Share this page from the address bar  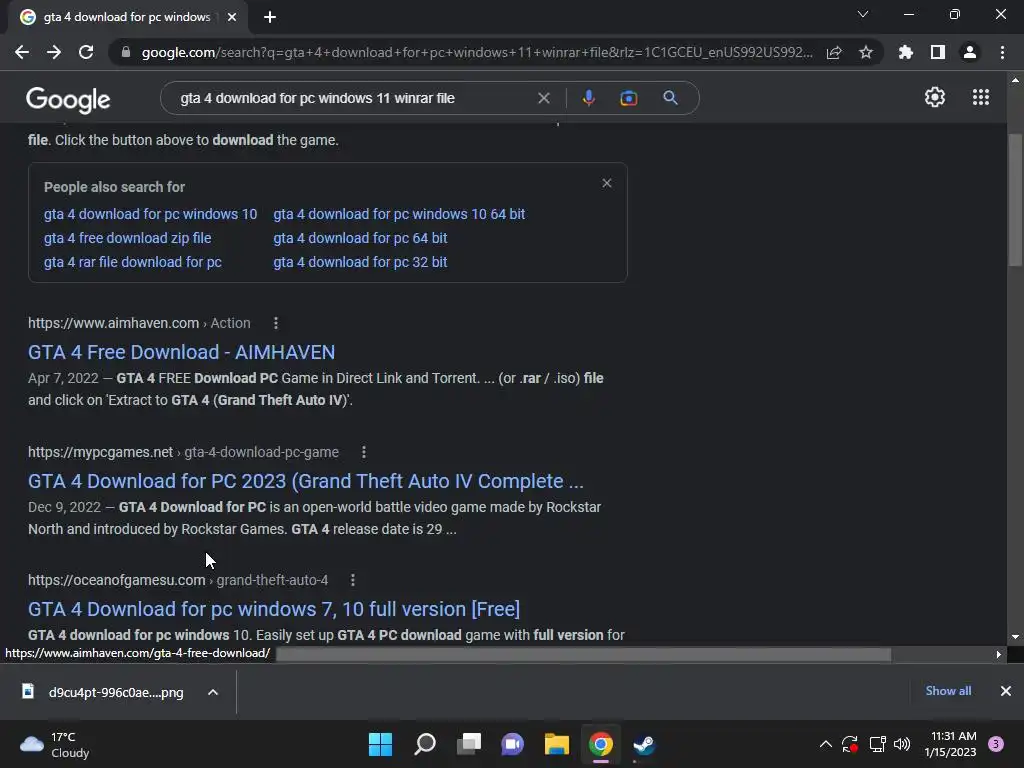pyautogui.click(x=834, y=52)
